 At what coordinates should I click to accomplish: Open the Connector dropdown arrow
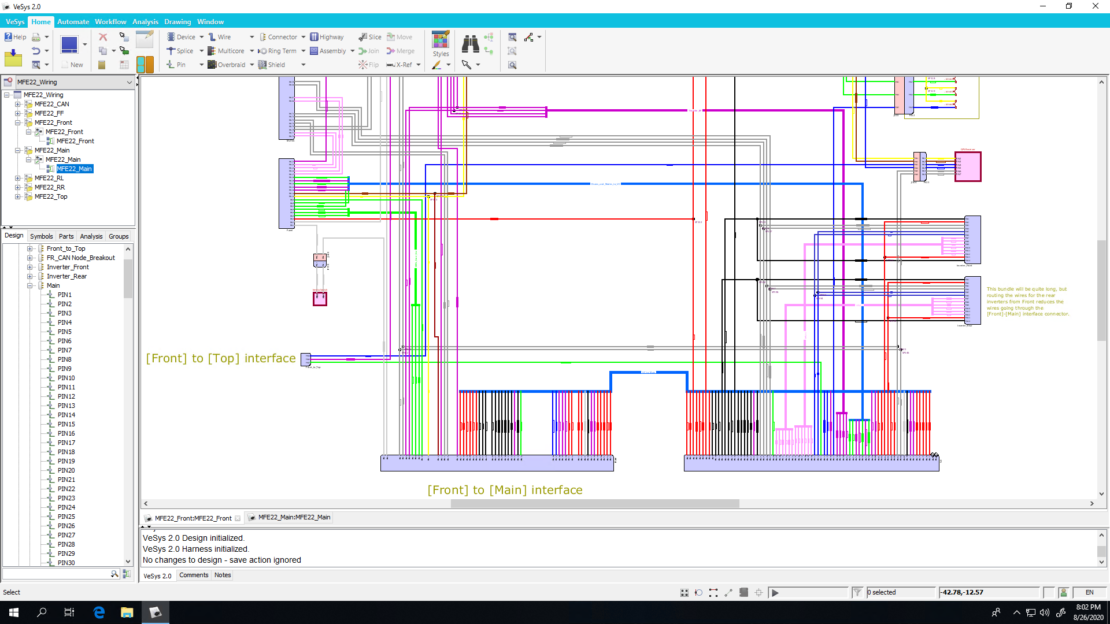click(x=303, y=37)
